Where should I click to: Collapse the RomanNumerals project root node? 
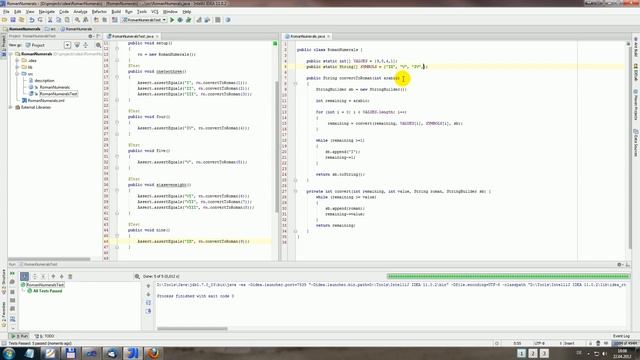(11, 54)
